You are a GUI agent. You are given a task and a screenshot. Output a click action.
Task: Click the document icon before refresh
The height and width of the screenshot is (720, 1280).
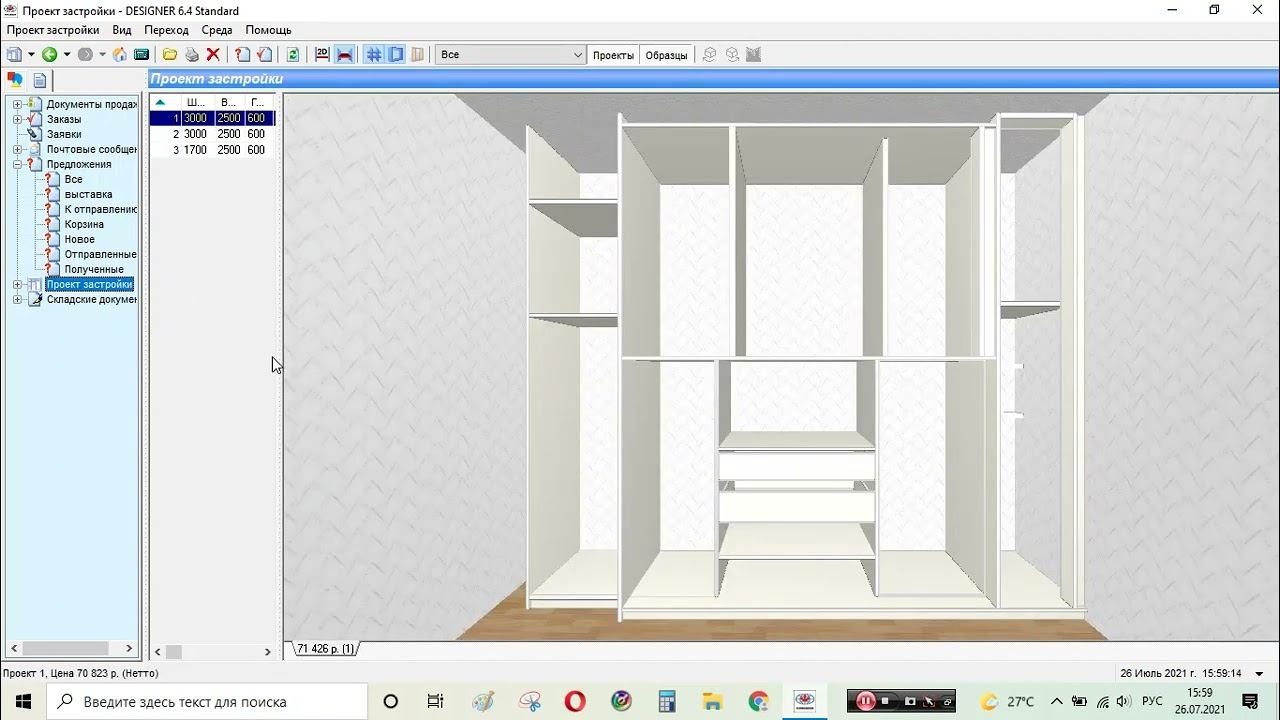pyautogui.click(x=264, y=55)
